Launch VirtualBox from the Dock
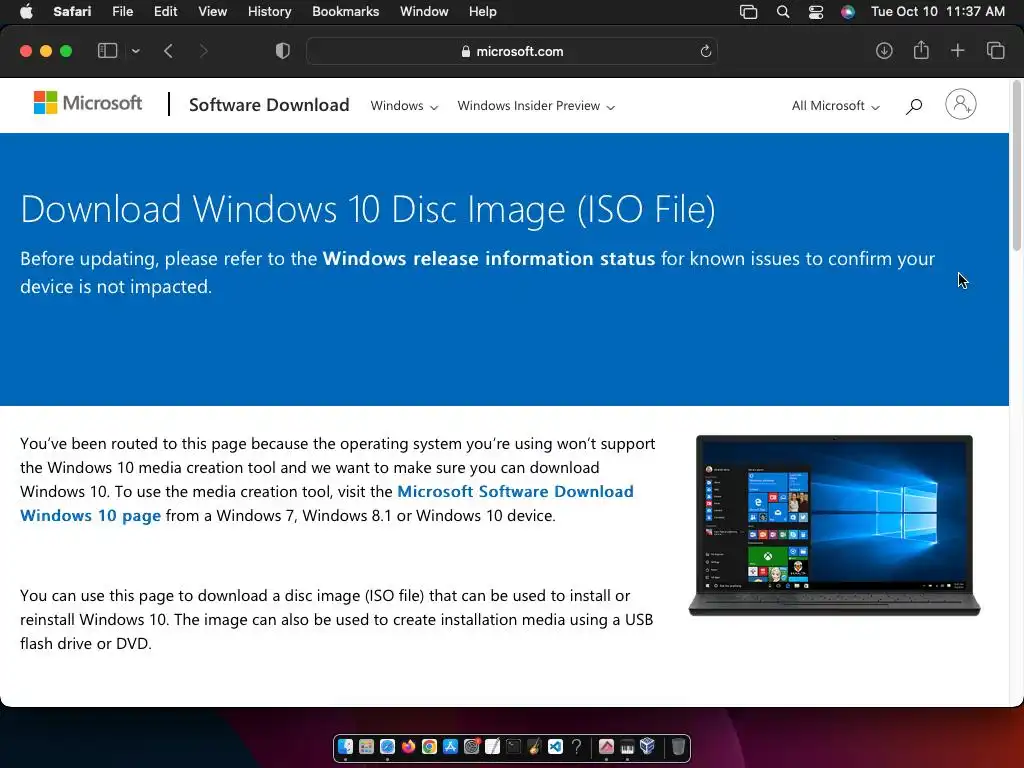This screenshot has width=1024, height=768. [x=647, y=746]
